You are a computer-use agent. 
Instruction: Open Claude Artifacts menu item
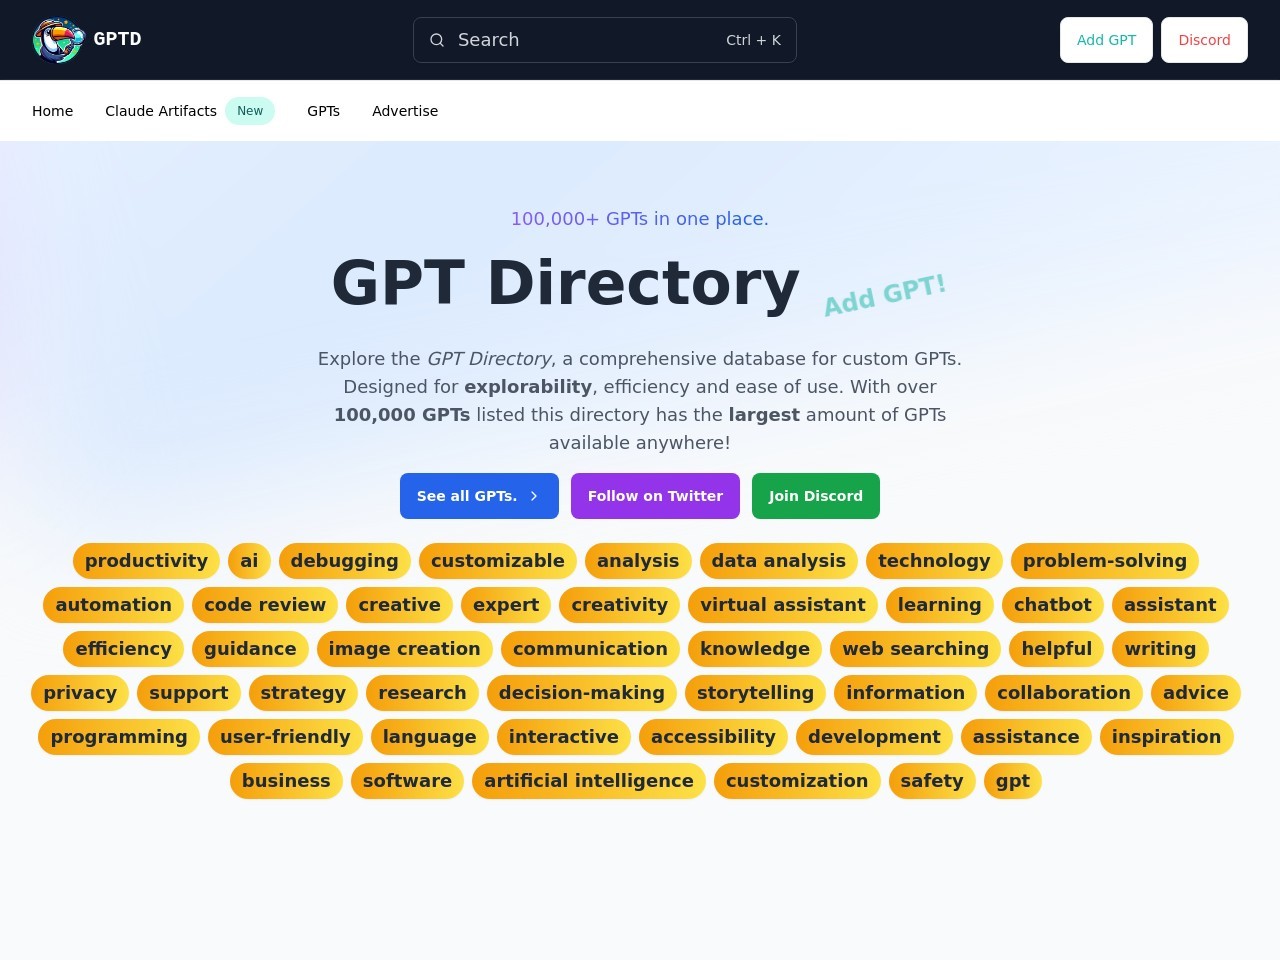coord(161,111)
